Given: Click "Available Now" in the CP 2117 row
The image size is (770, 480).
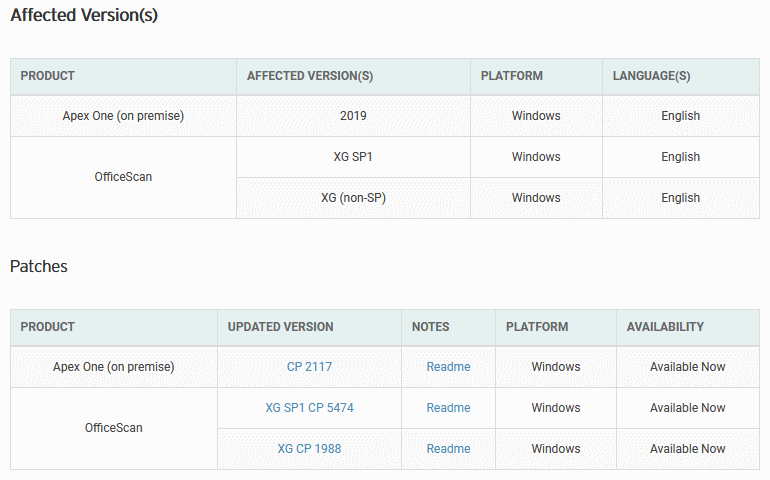Looking at the screenshot, I should [688, 367].
